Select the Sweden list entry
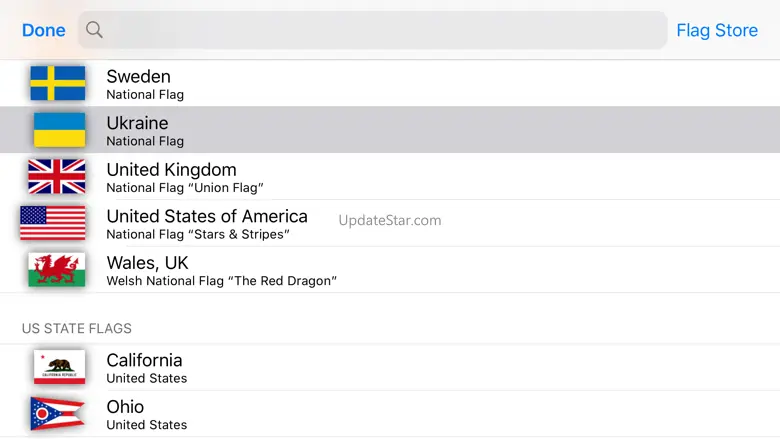Screen dimensions: 780x439 (139, 77)
